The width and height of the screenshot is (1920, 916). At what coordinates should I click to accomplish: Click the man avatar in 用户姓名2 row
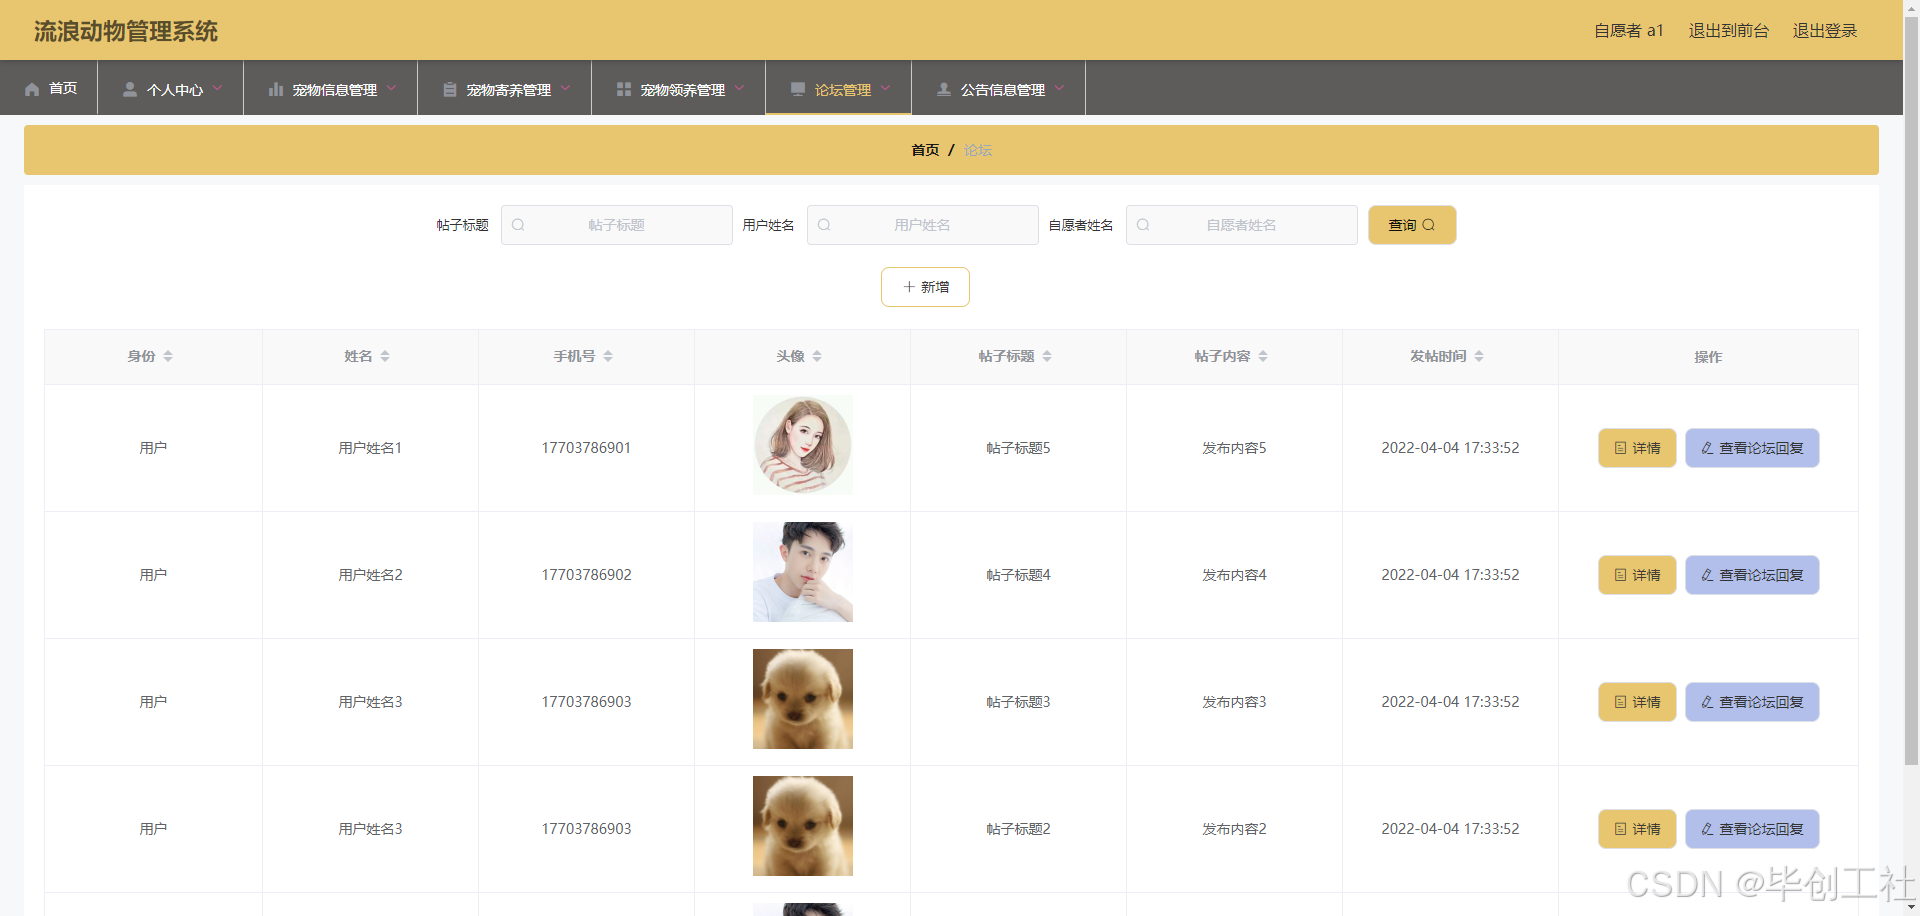803,572
